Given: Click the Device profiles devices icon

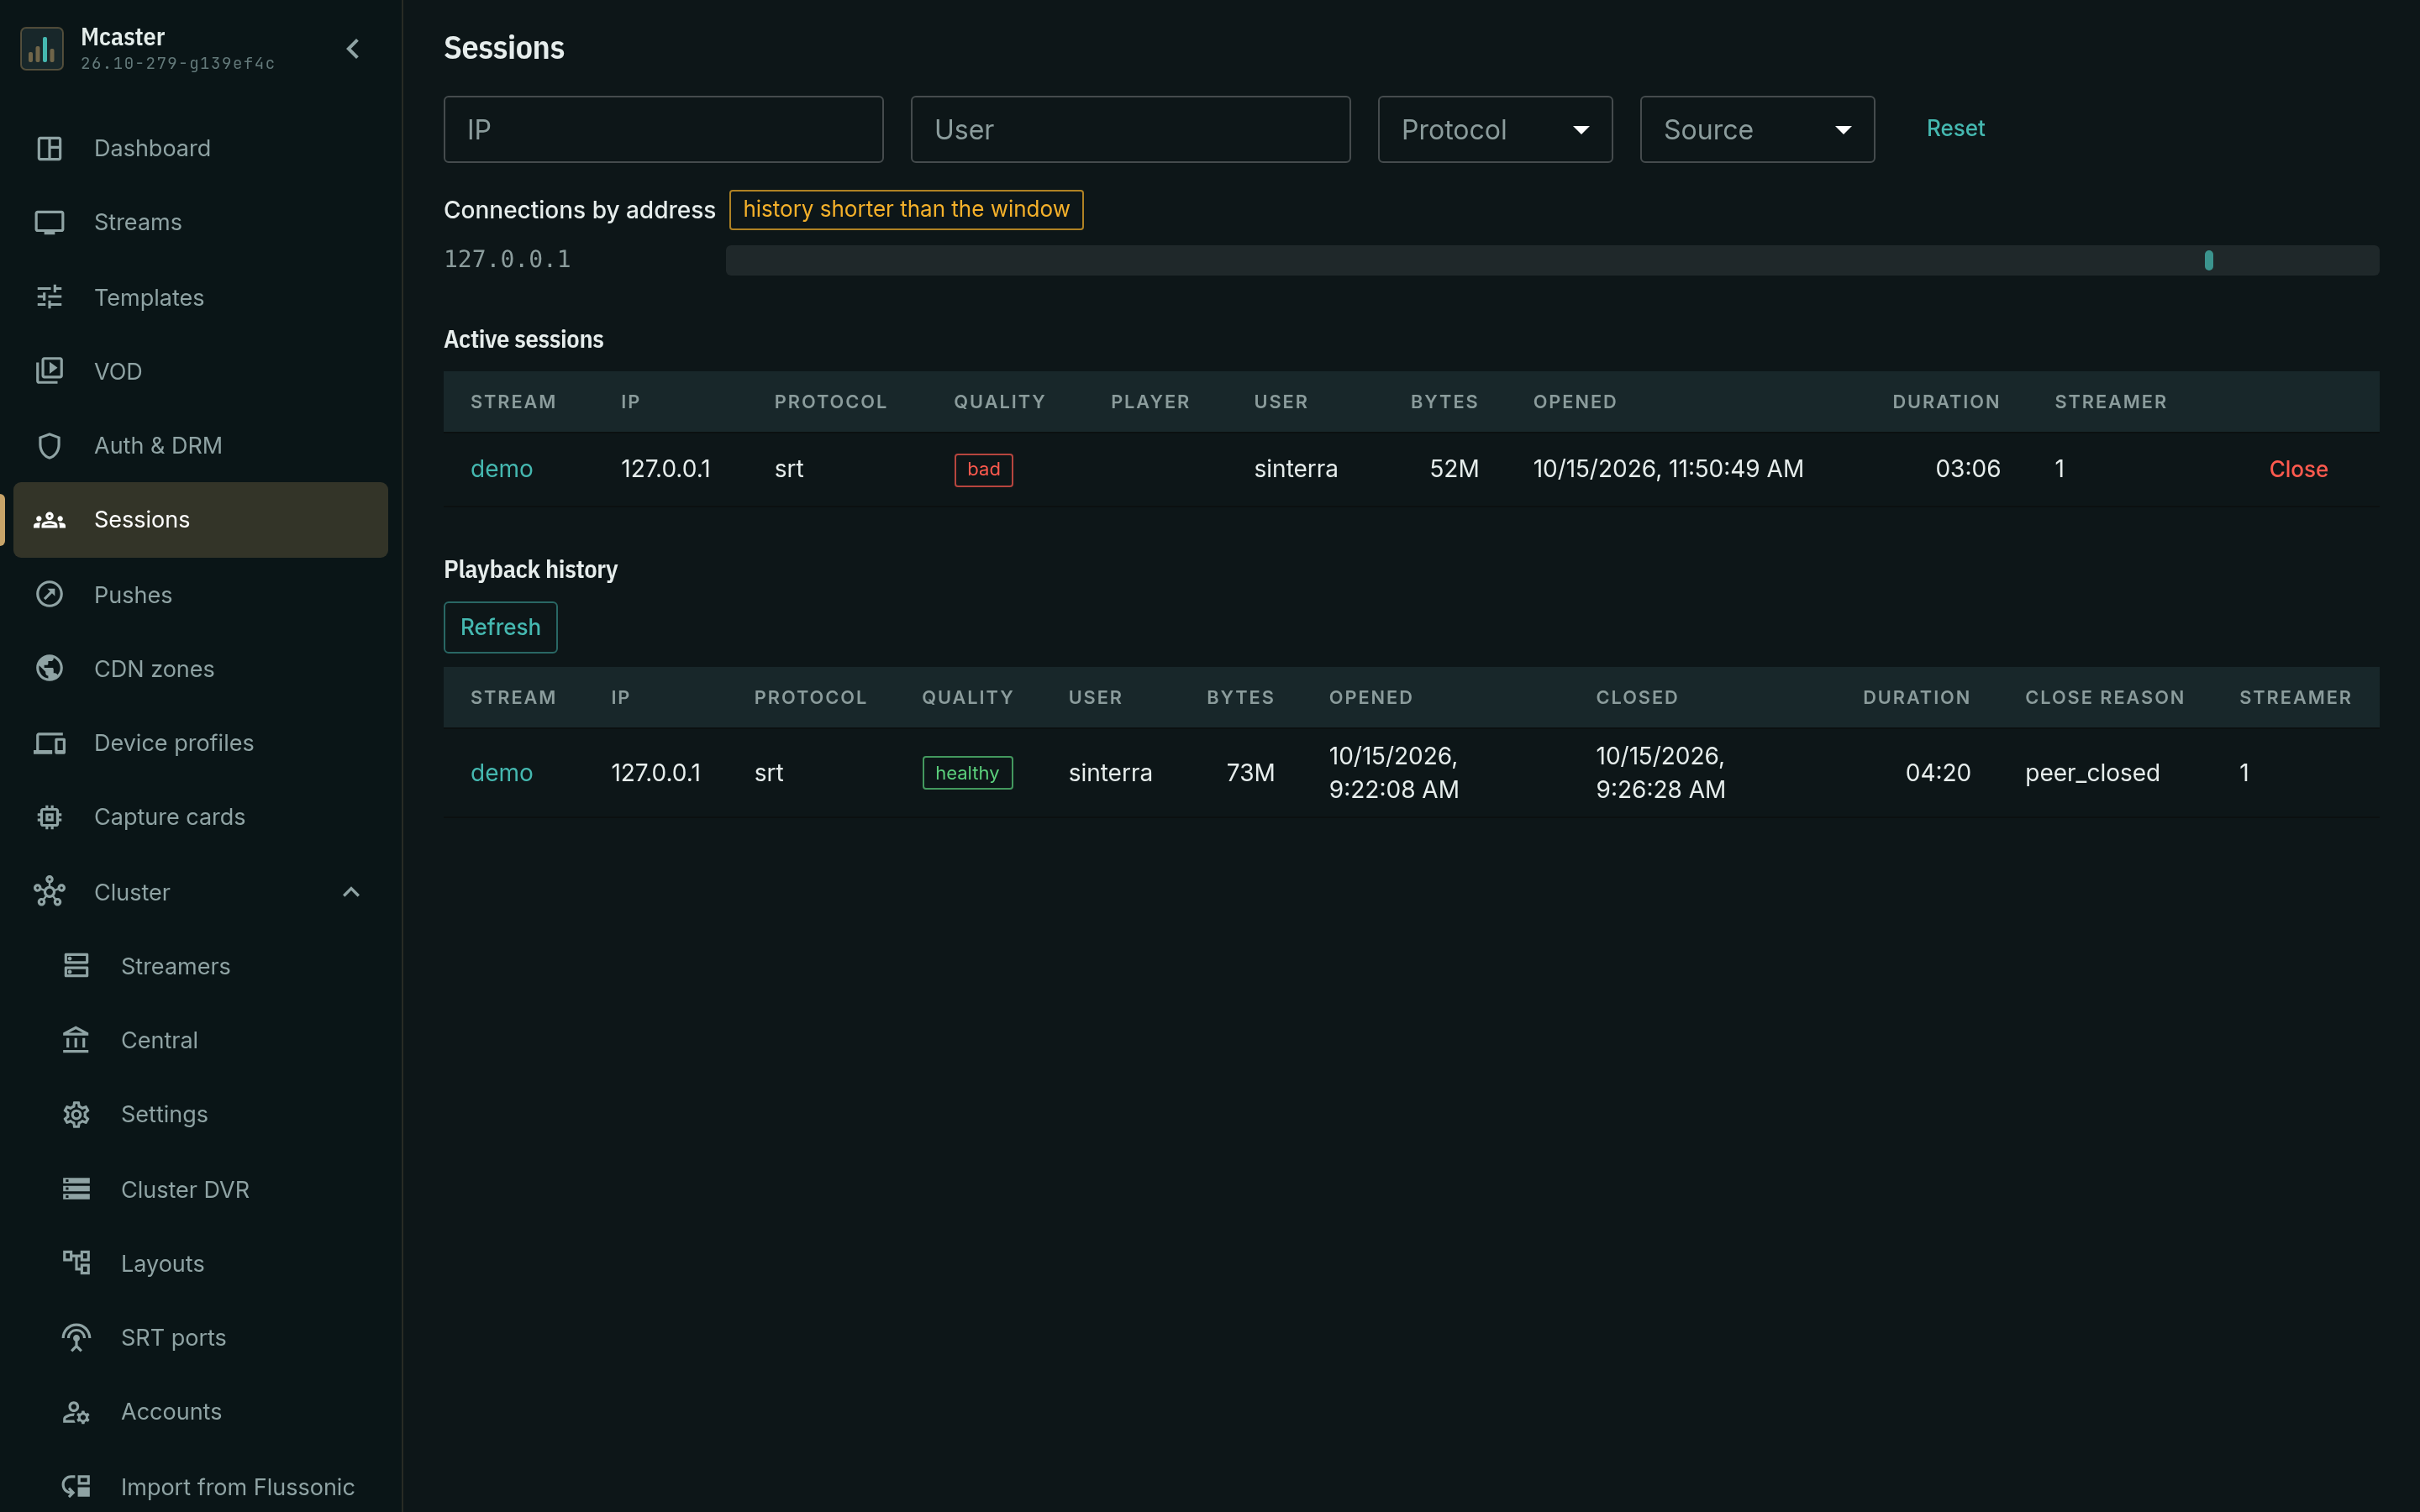Looking at the screenshot, I should coord(49,743).
